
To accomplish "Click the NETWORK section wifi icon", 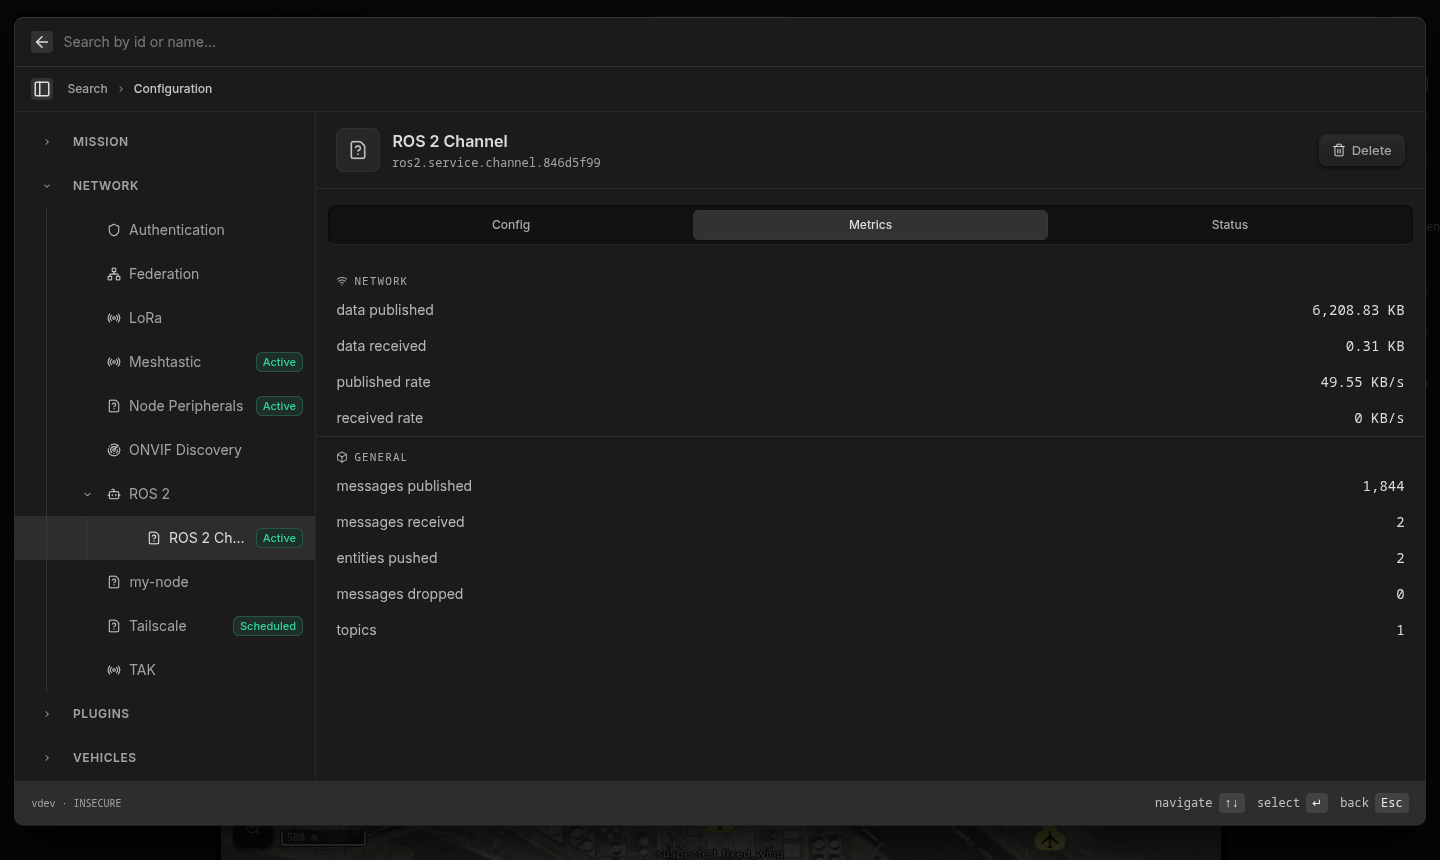I will point(342,281).
